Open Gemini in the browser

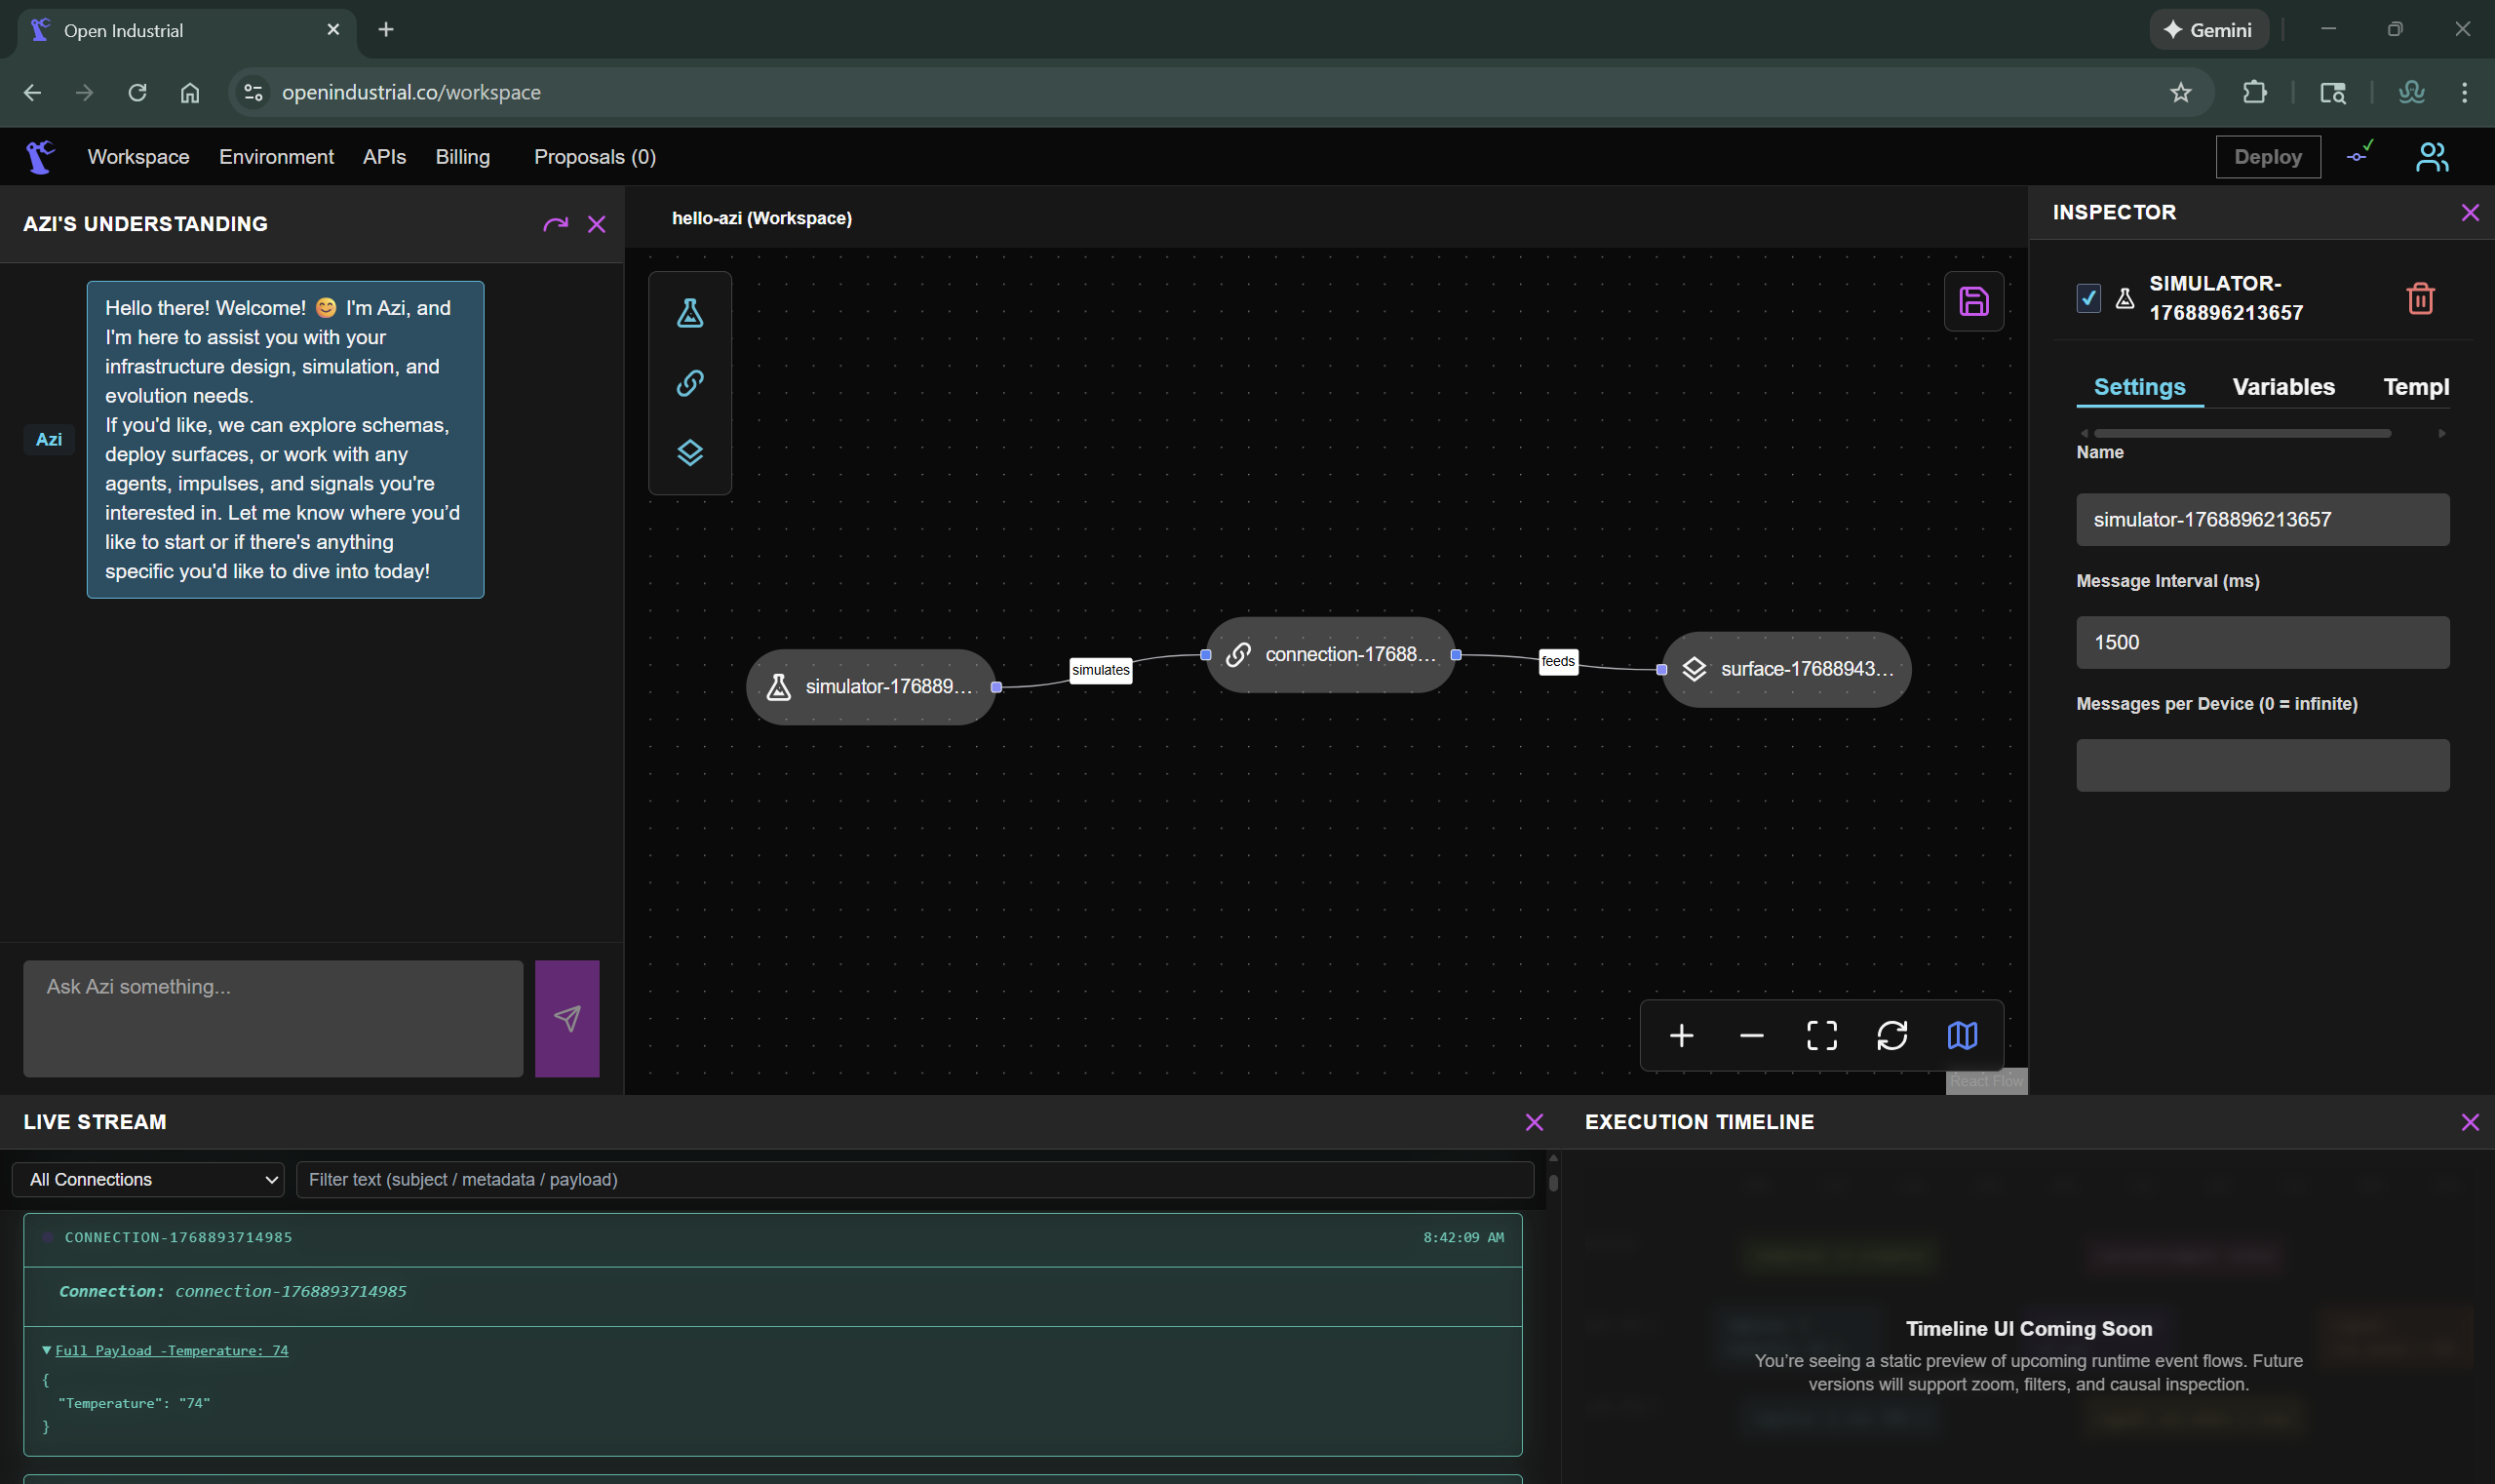pos(2208,30)
